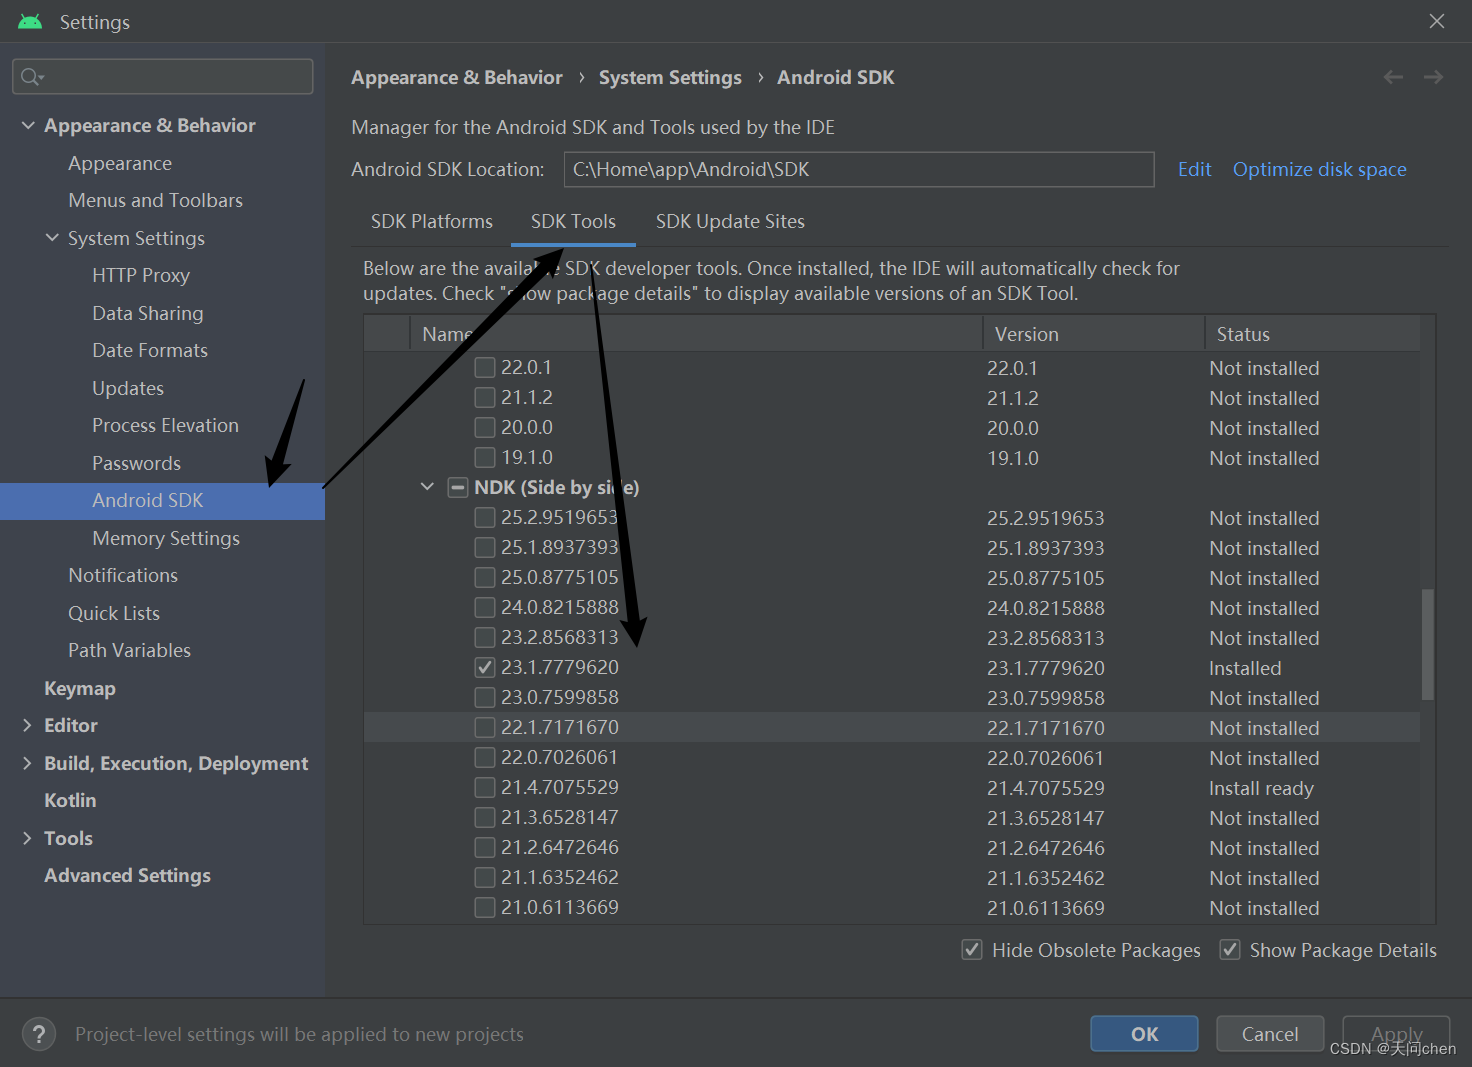Open Menus and Toolbars settings
The width and height of the screenshot is (1472, 1067).
coord(156,200)
